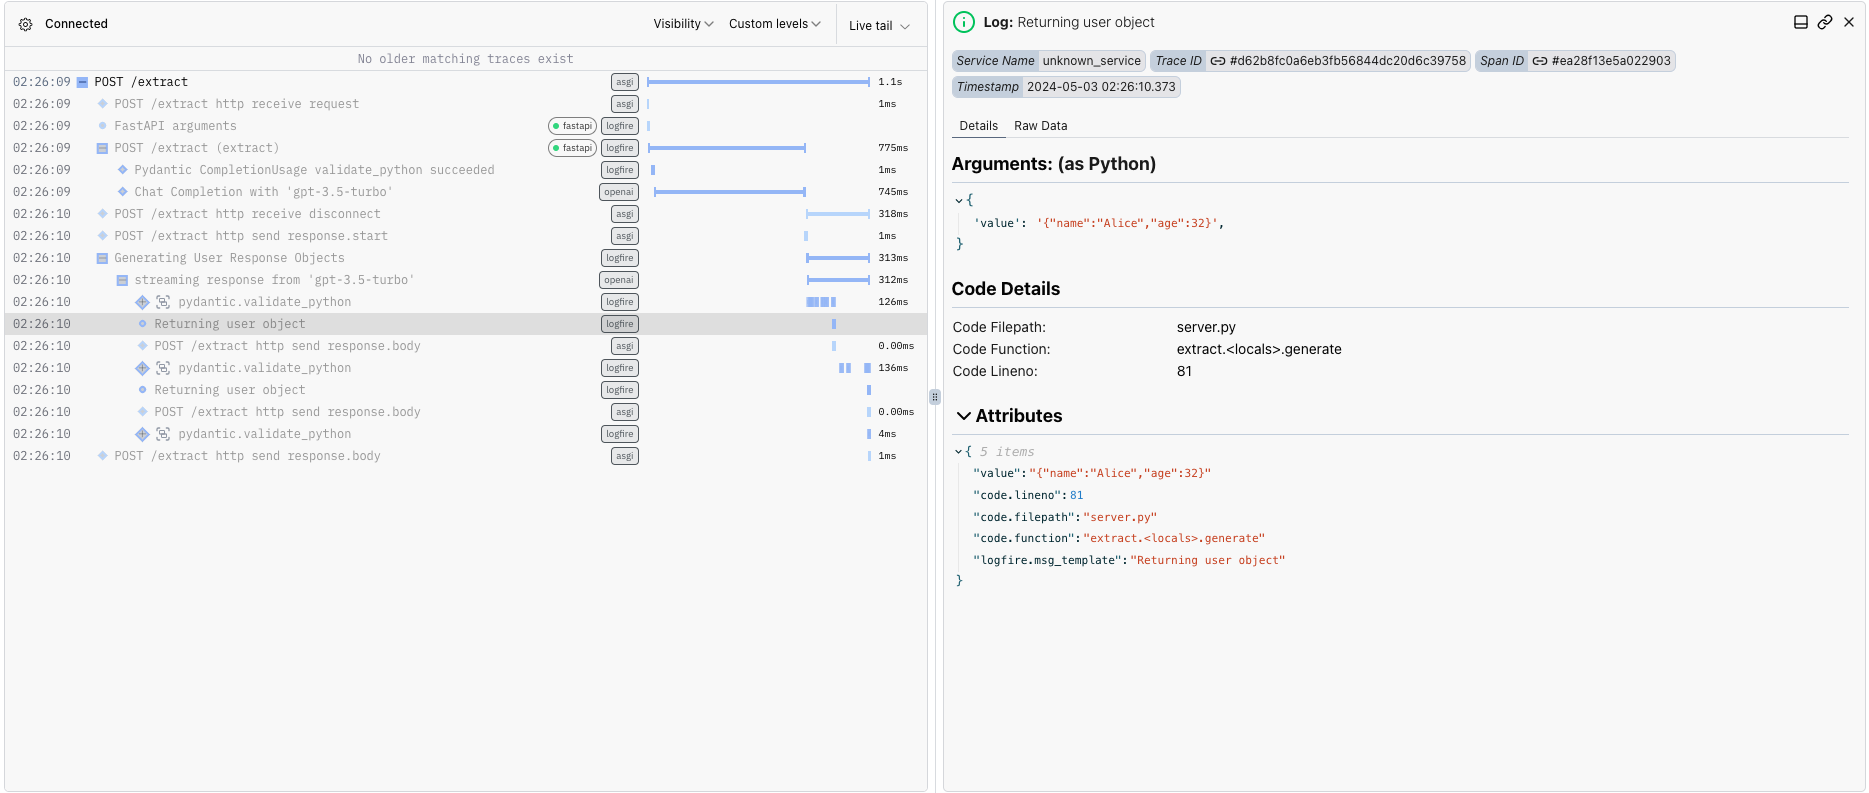This screenshot has height=793, width=1869.
Task: Click the panel layout toggle icon
Action: tap(1800, 22)
